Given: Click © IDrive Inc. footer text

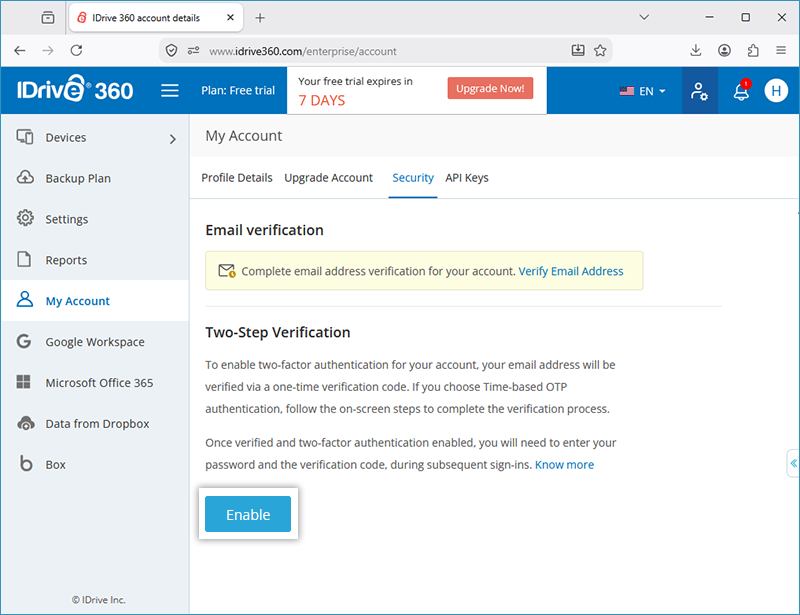Looking at the screenshot, I should 98,600.
